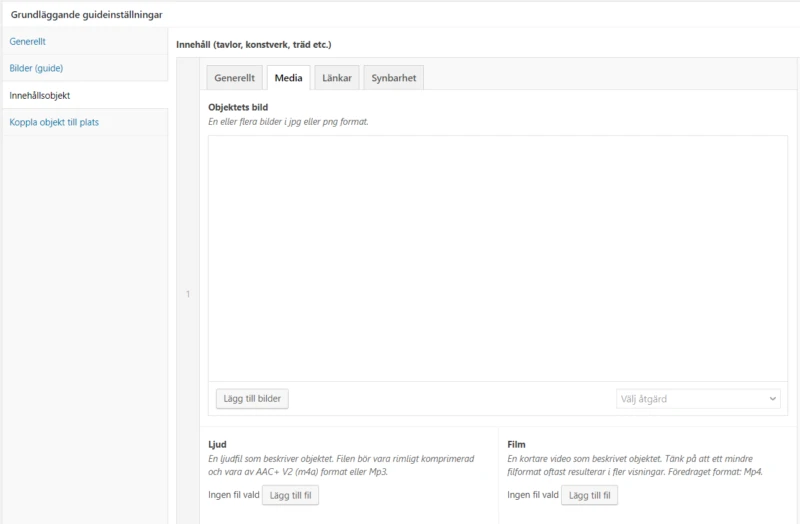This screenshot has height=524, width=800.
Task: Select row number 1 handle
Action: pyautogui.click(x=188, y=294)
